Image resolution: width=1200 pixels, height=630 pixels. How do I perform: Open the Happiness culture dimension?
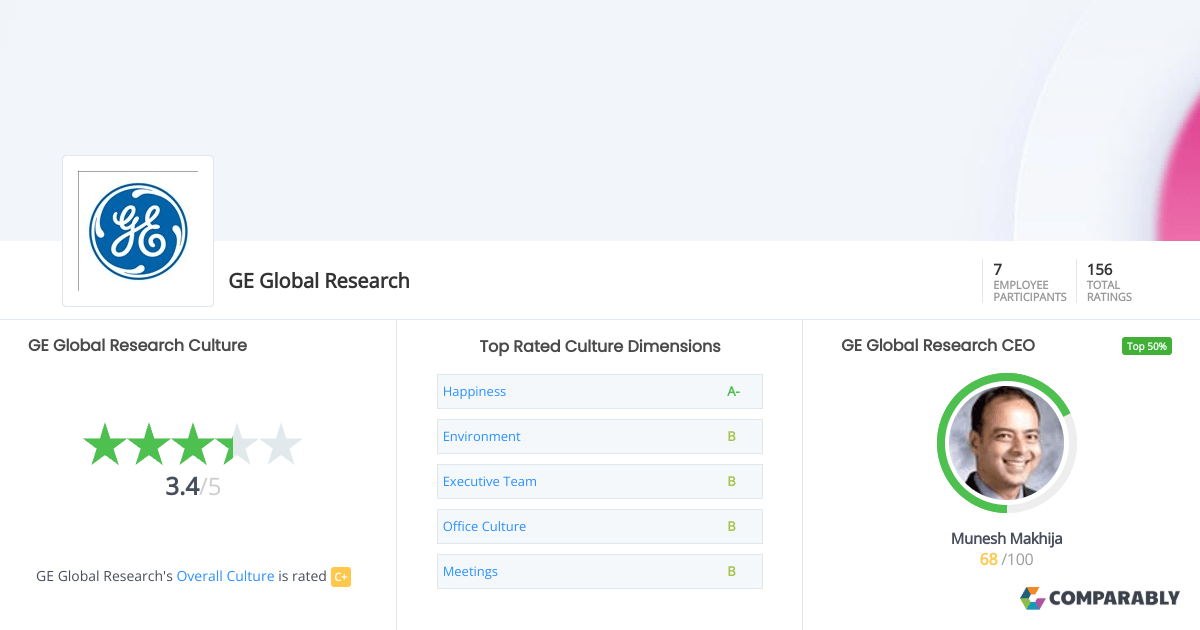[600, 392]
